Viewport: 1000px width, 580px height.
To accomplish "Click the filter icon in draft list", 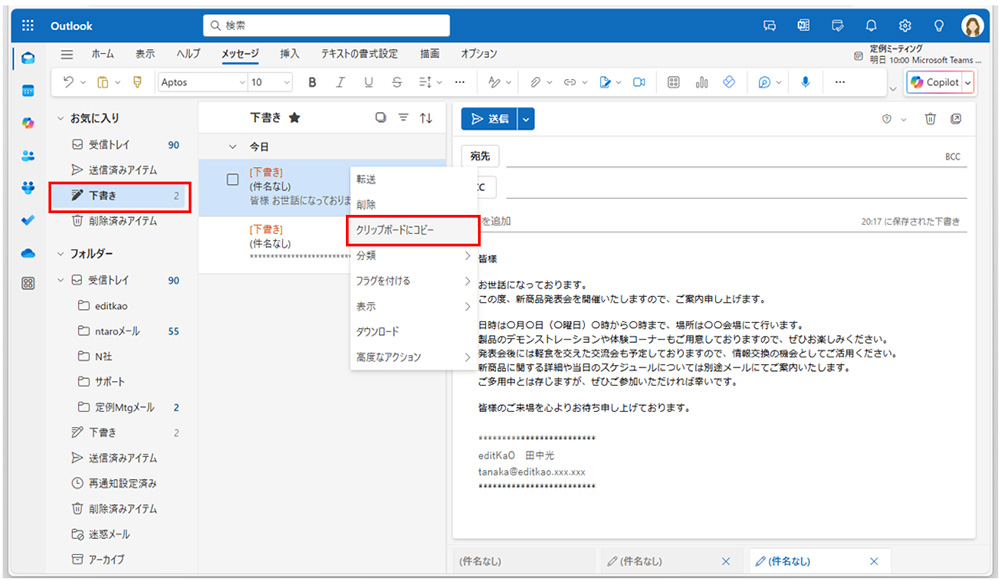I will coord(403,117).
